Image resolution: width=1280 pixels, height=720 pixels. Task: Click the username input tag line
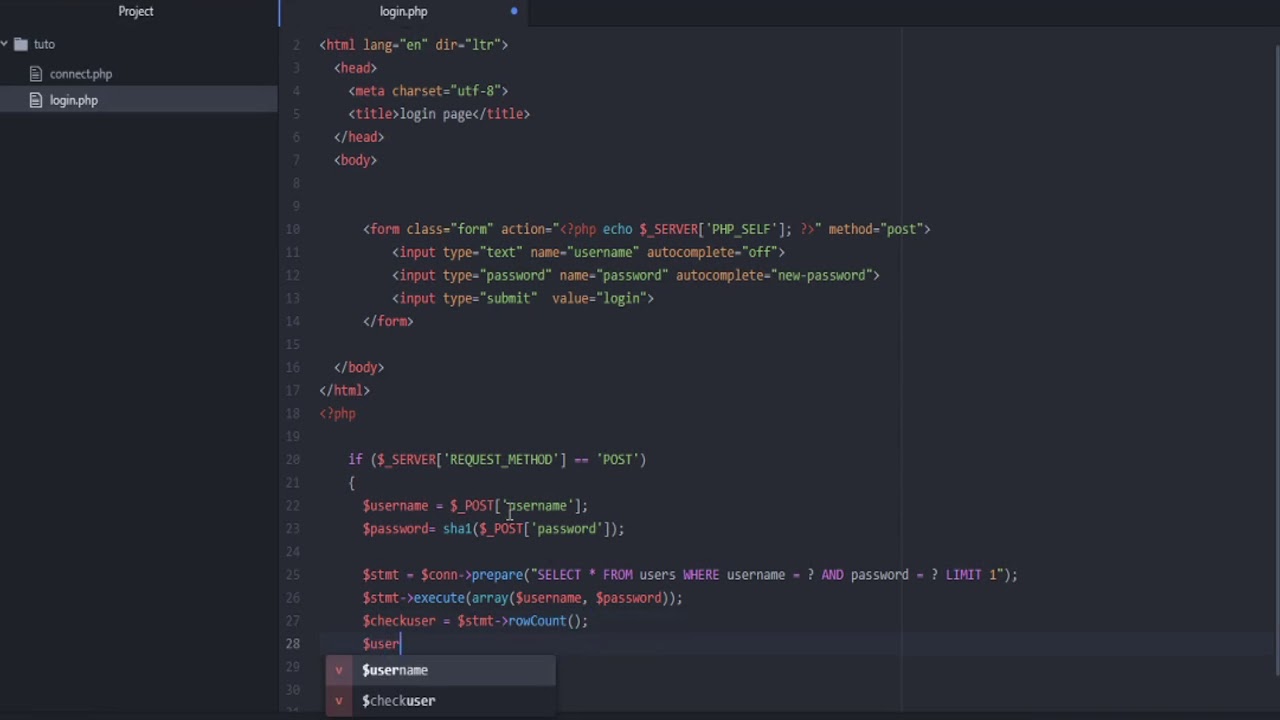pos(588,252)
